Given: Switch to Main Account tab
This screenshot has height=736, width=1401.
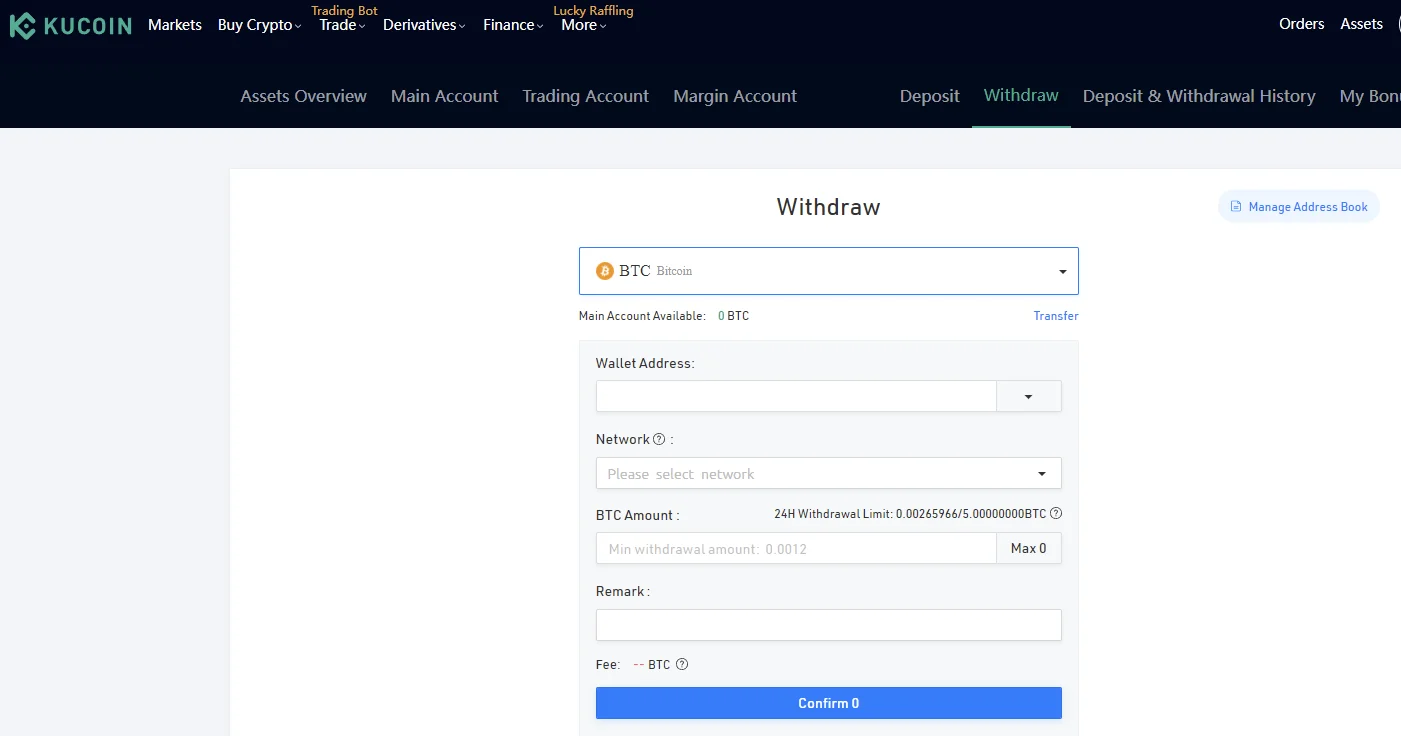Looking at the screenshot, I should click(445, 96).
